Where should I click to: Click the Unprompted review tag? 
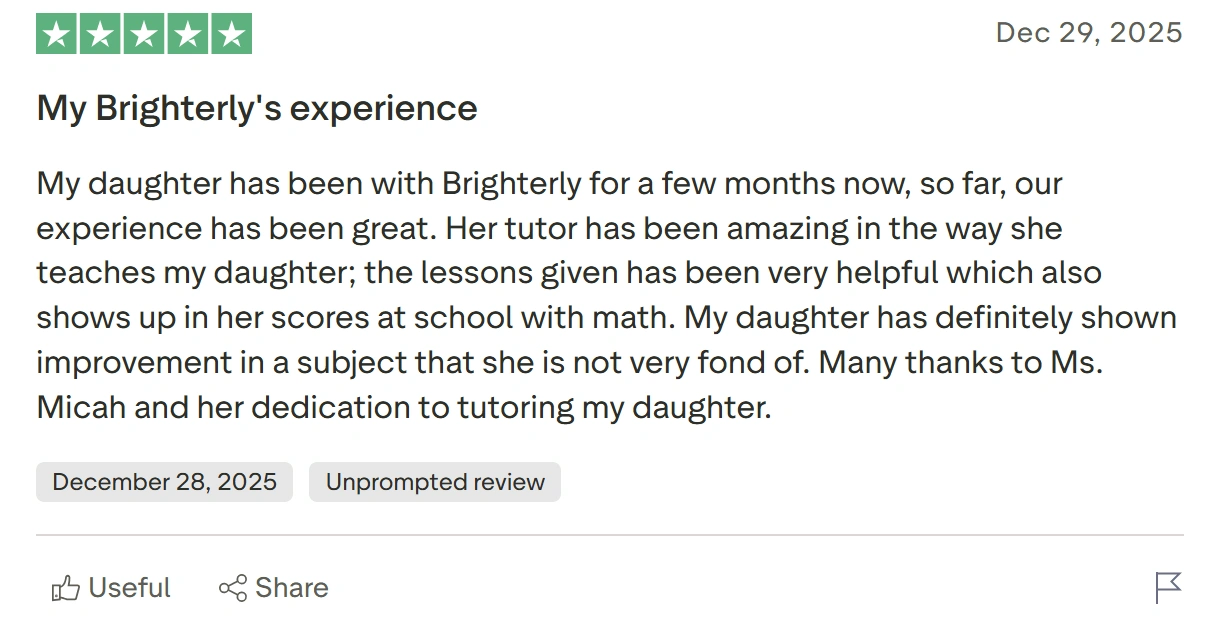tap(435, 482)
